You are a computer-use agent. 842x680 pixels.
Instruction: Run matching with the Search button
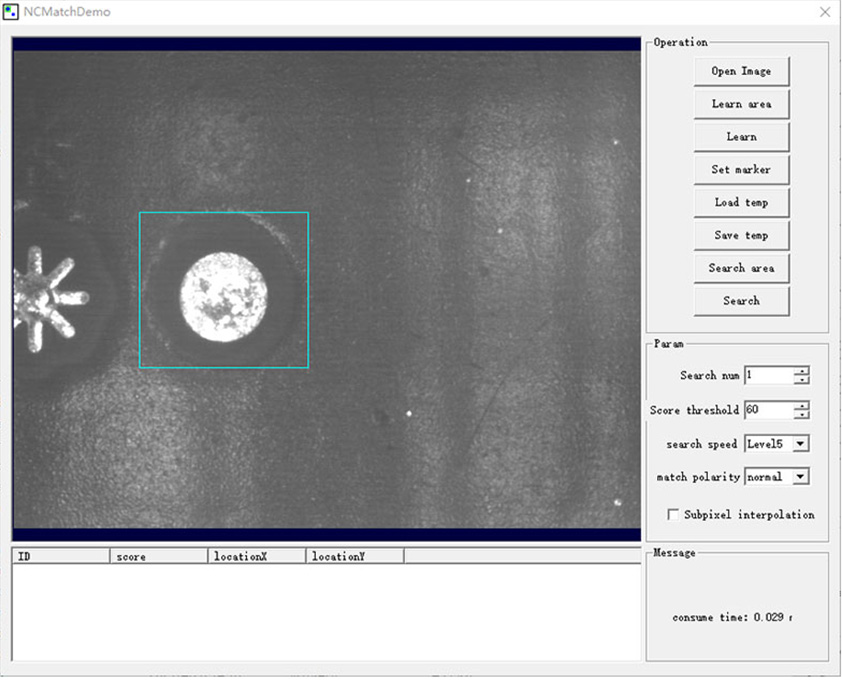point(741,301)
